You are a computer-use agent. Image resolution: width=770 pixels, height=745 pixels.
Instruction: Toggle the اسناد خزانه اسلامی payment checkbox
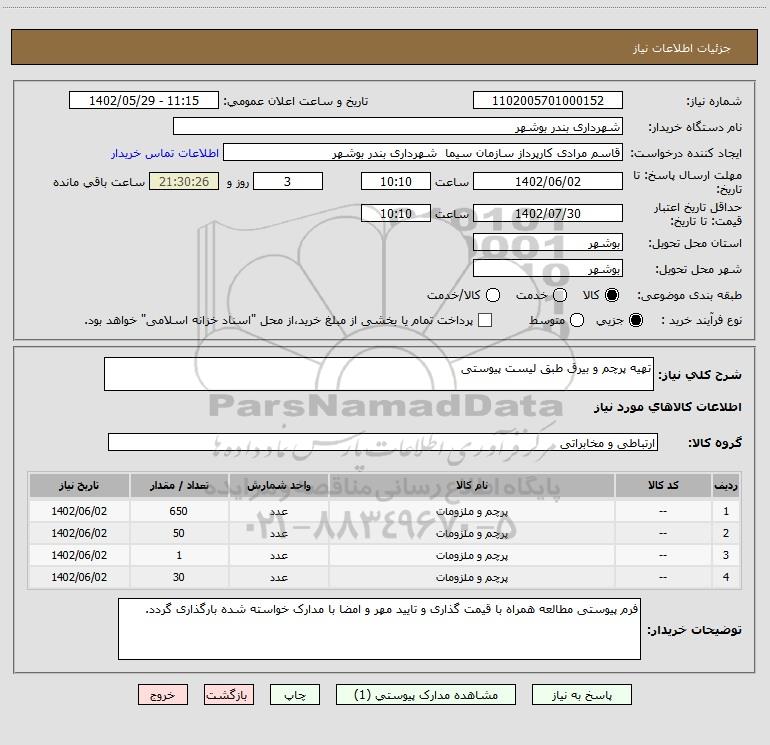click(x=485, y=320)
